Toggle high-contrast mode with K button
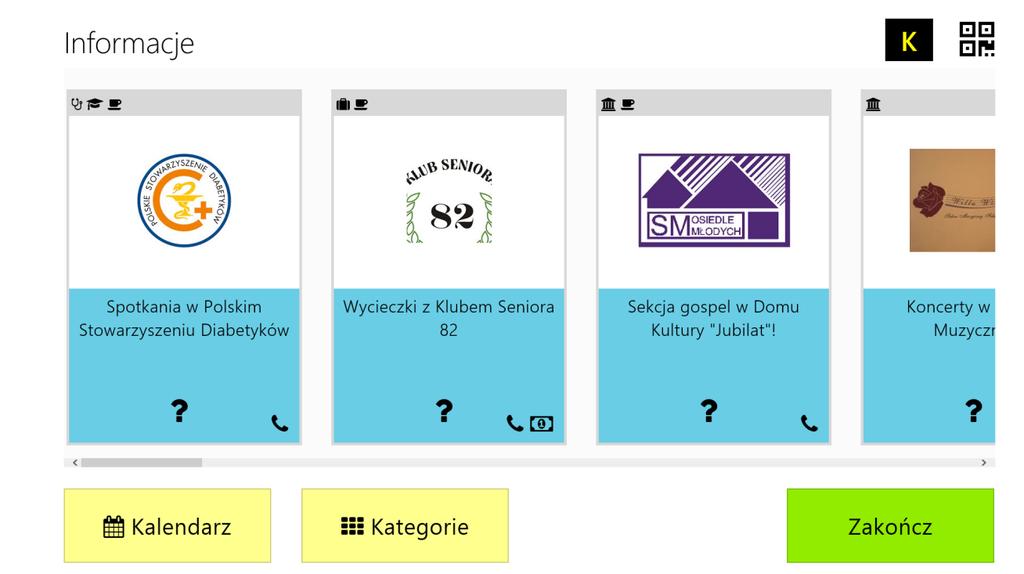Viewport: 1024px width, 574px height. click(x=908, y=40)
